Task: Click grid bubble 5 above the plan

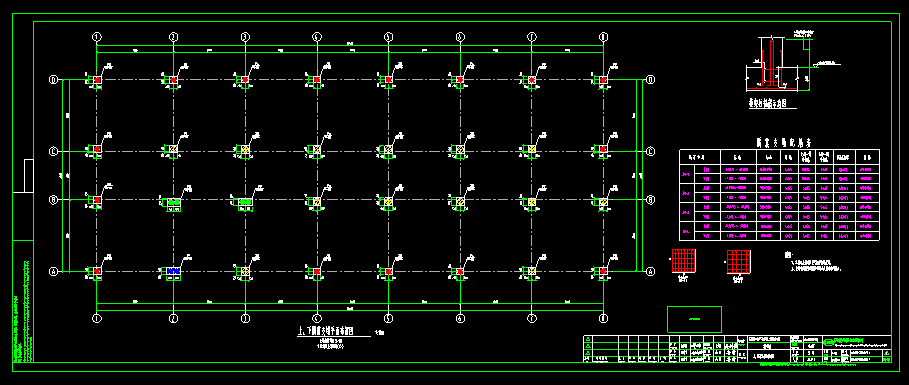Action: [388, 37]
